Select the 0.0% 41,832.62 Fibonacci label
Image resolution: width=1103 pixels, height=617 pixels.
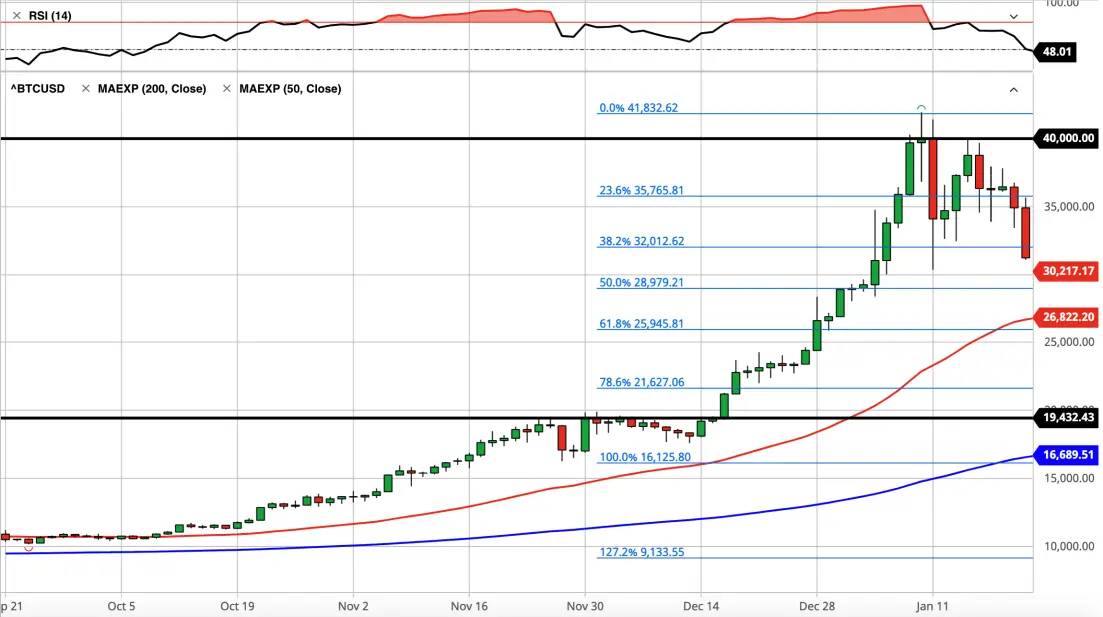[x=639, y=108]
